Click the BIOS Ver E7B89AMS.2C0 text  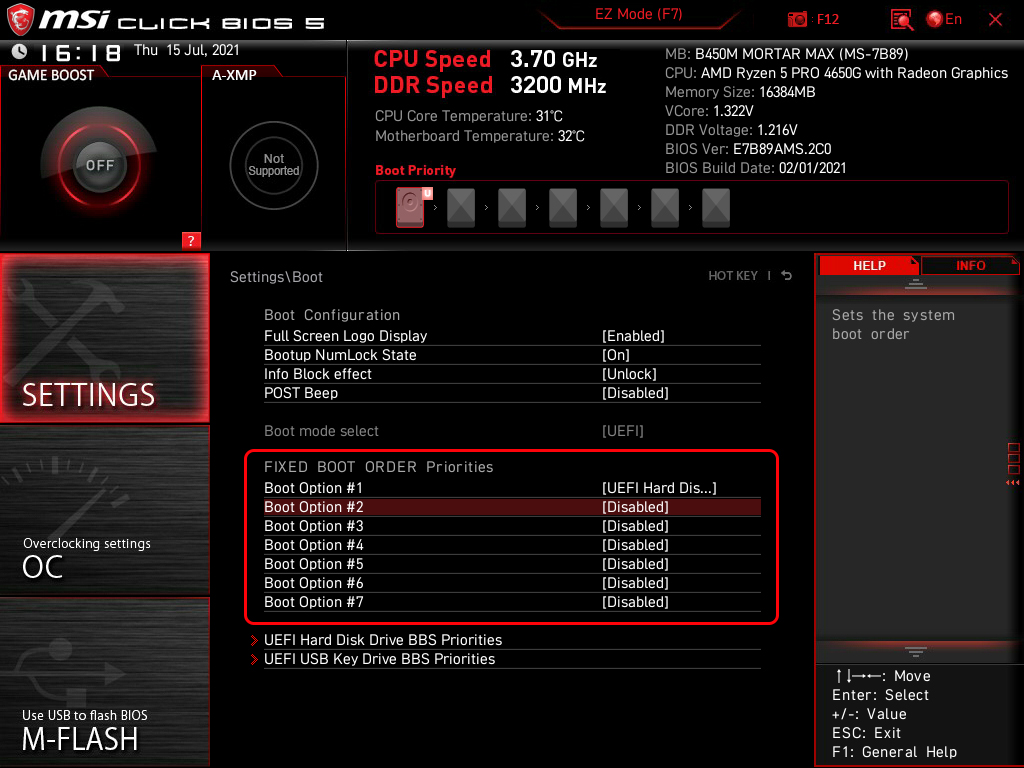pyautogui.click(x=748, y=149)
